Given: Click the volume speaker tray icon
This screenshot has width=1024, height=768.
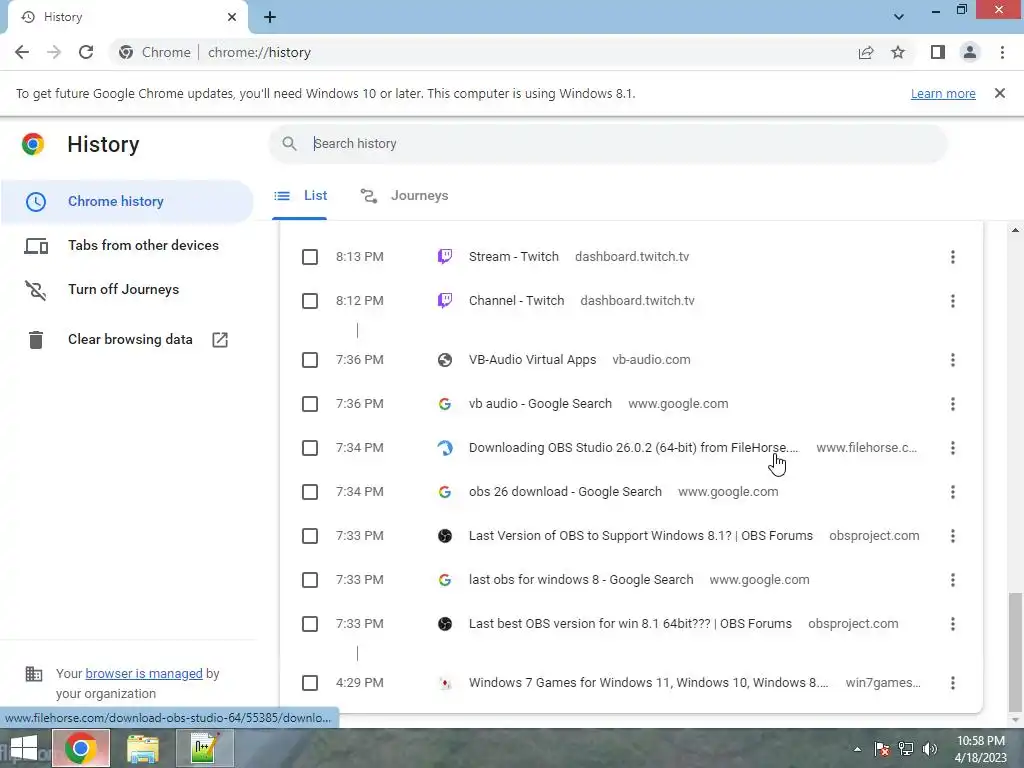Looking at the screenshot, I should tap(929, 748).
